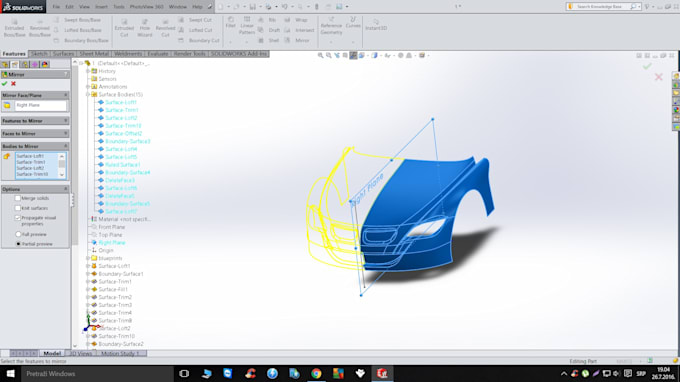Select the Fillet tool
This screenshot has height=382, width=680.
(231, 23)
